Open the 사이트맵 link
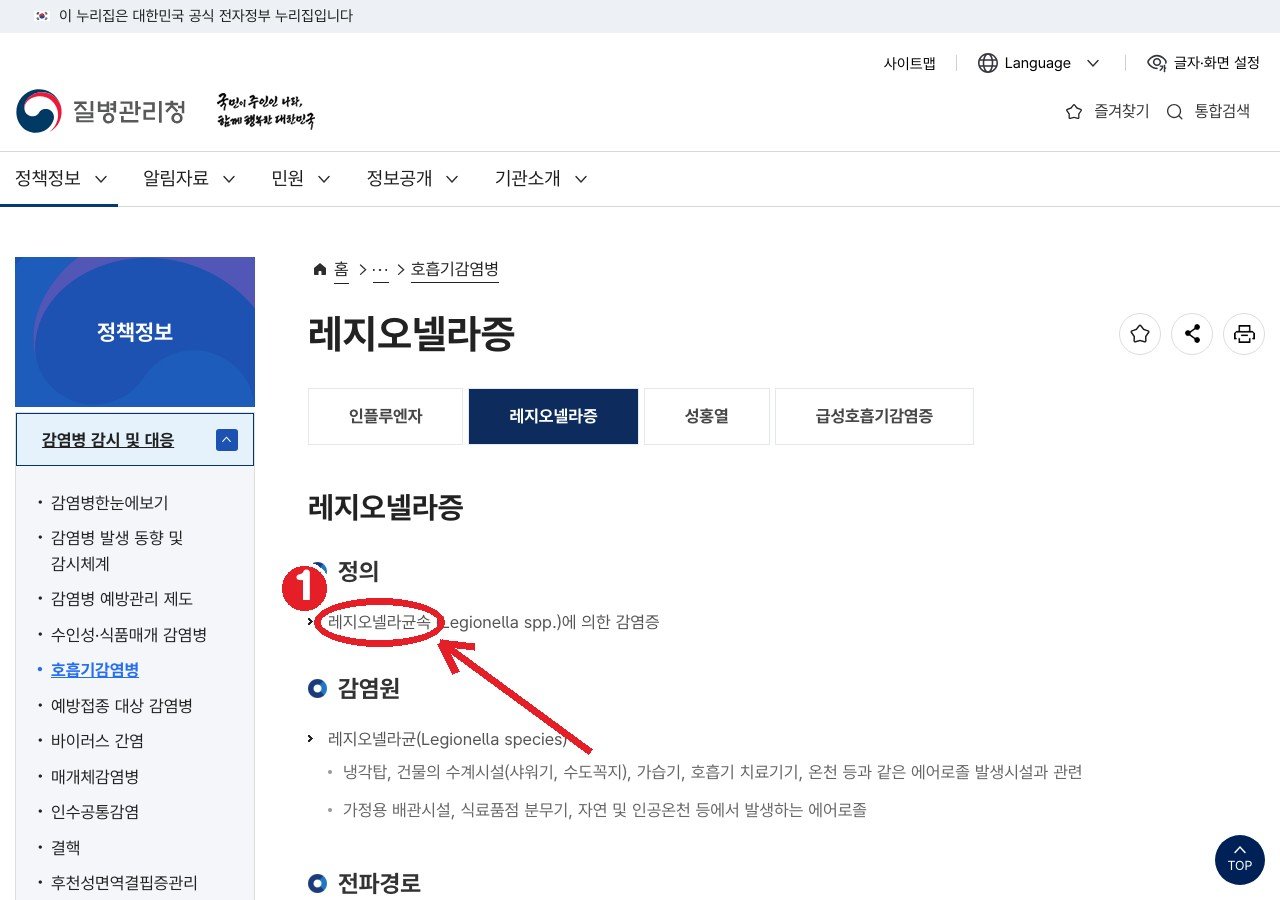The image size is (1280, 900). (x=909, y=63)
